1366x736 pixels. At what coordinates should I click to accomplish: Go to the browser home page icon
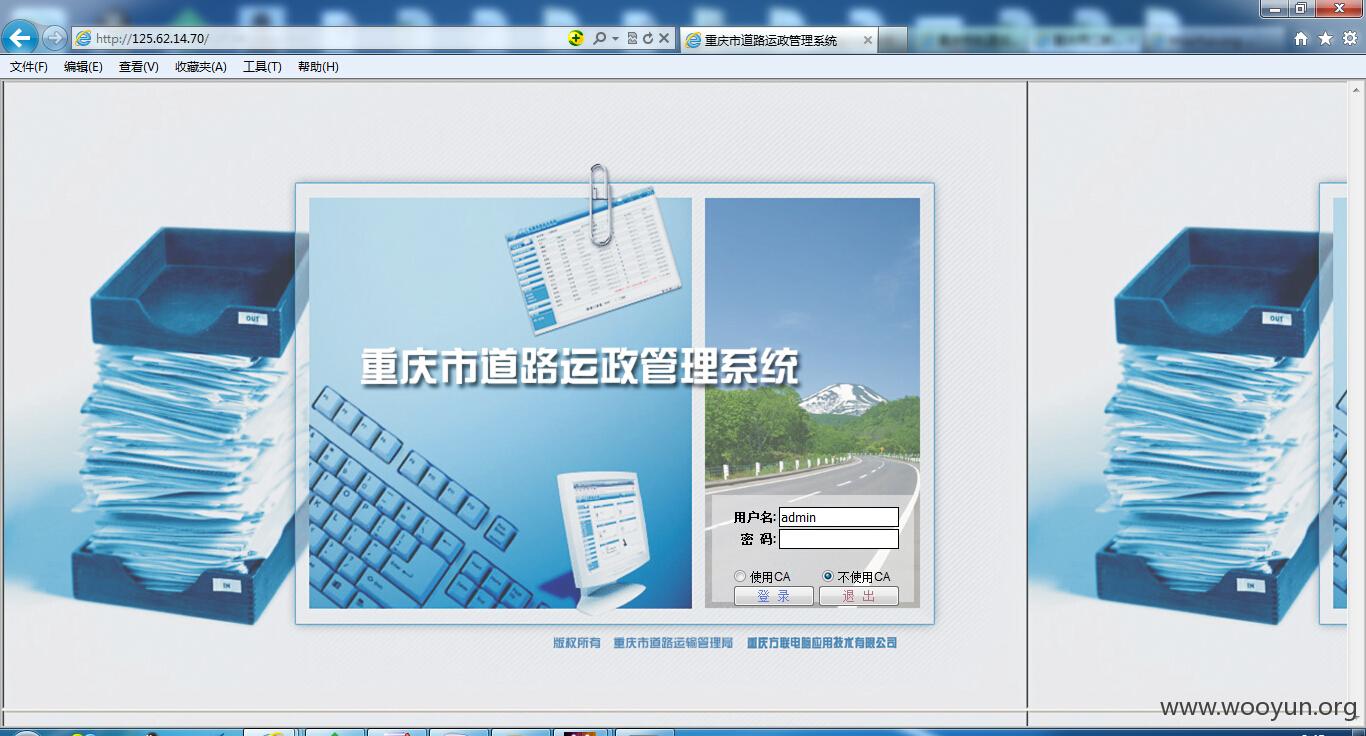pyautogui.click(x=1301, y=38)
